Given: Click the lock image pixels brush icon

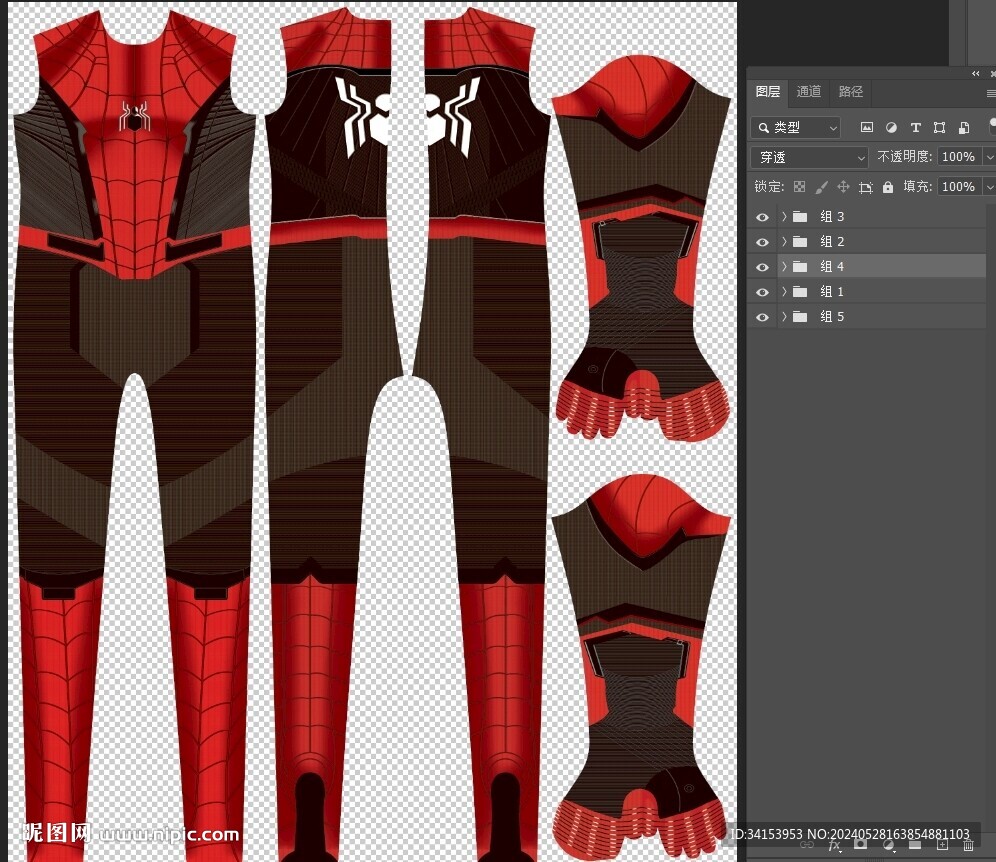Looking at the screenshot, I should pos(821,187).
